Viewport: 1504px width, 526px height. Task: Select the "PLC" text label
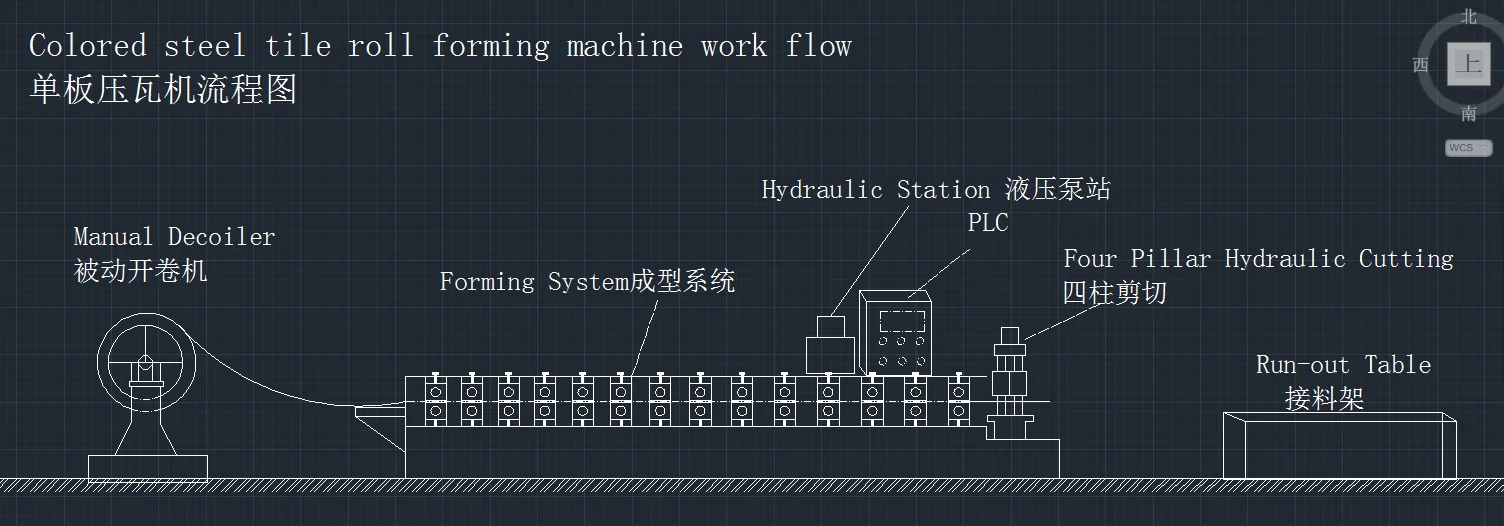(x=988, y=223)
